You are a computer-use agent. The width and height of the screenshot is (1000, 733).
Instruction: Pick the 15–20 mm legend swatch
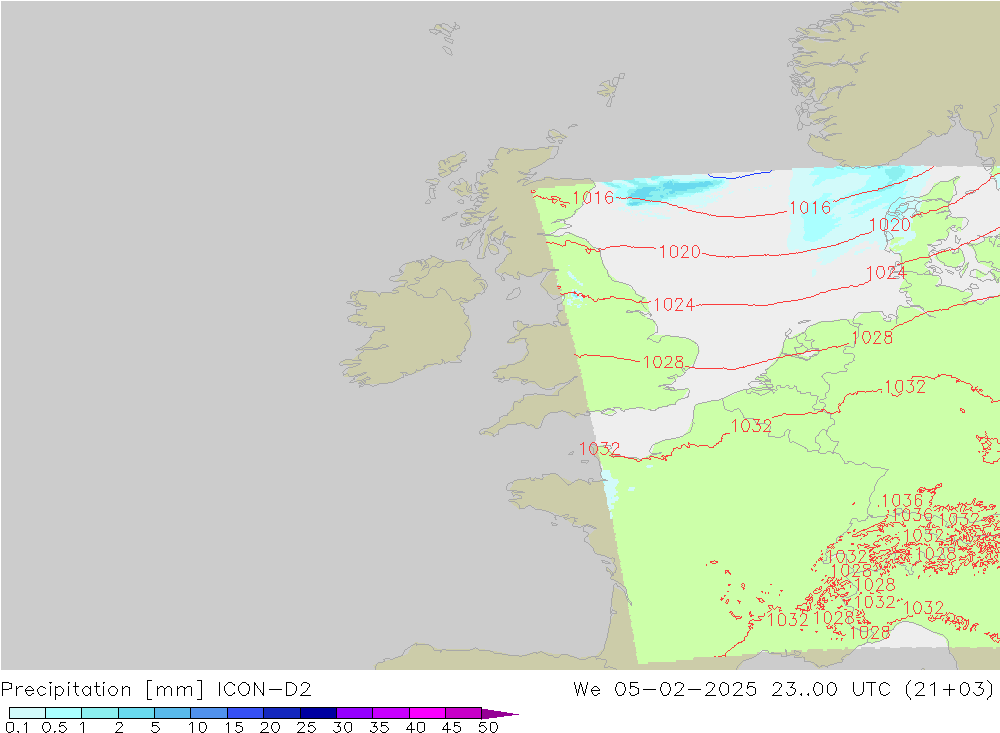(246, 713)
